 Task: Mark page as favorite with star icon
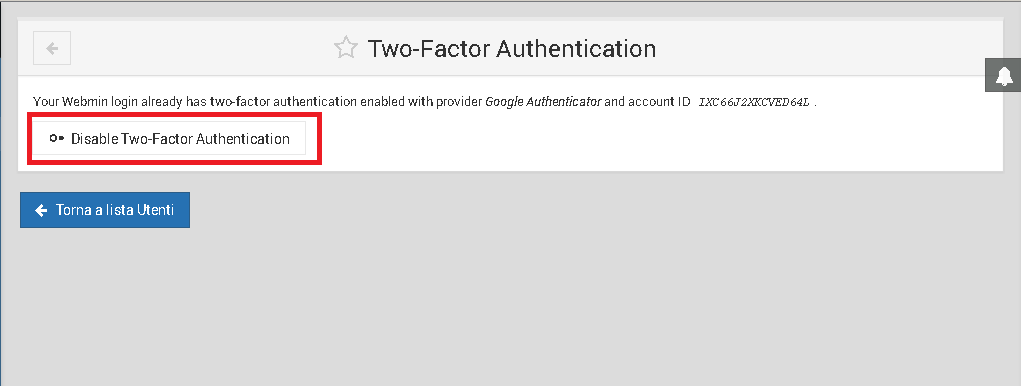346,48
